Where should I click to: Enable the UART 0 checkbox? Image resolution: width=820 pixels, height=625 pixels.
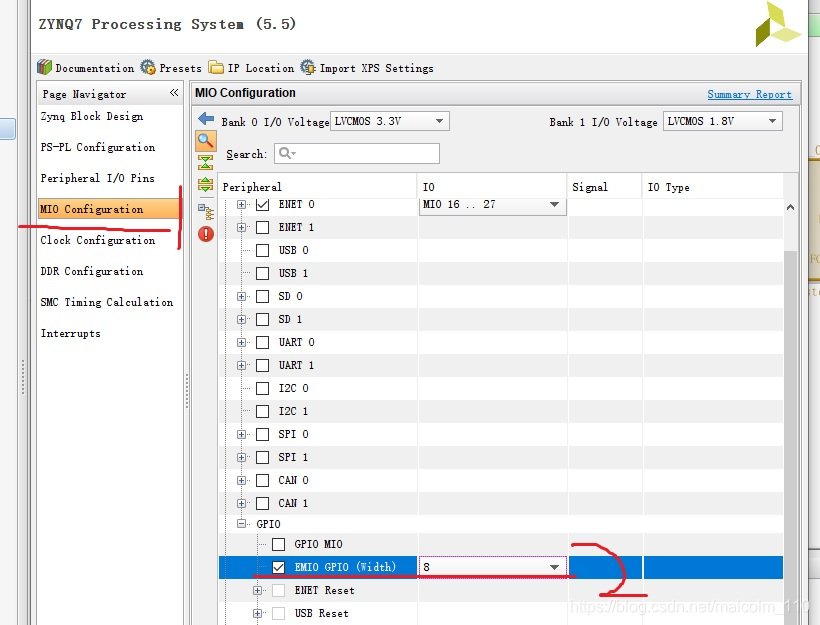[x=263, y=342]
